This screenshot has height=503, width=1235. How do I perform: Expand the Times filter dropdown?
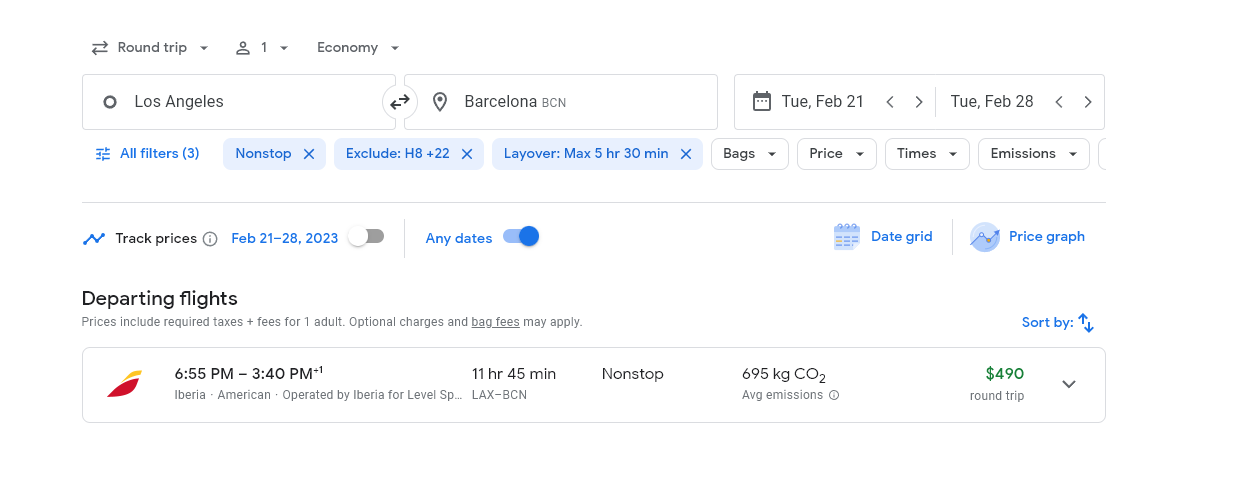tap(927, 154)
